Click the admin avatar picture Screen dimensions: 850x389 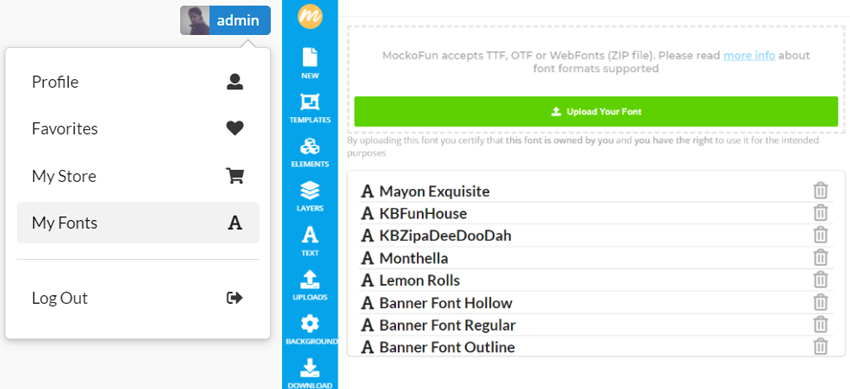click(x=195, y=21)
